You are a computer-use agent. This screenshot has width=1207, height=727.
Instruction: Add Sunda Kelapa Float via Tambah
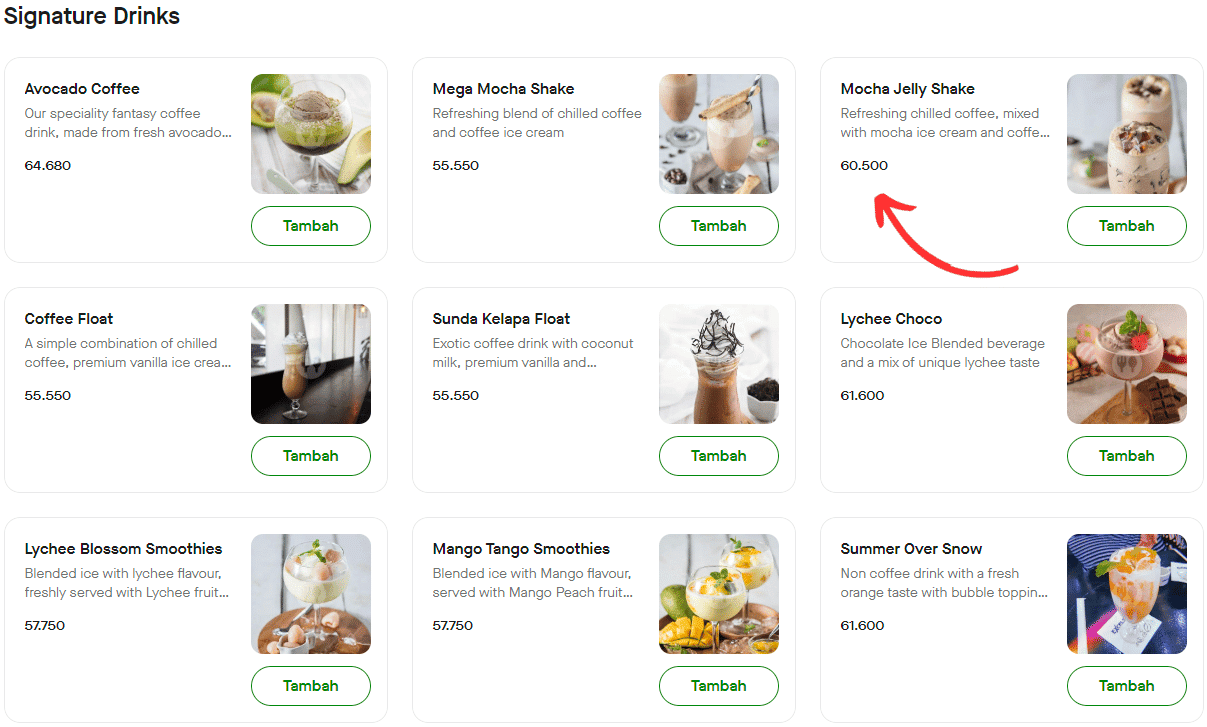coord(718,456)
